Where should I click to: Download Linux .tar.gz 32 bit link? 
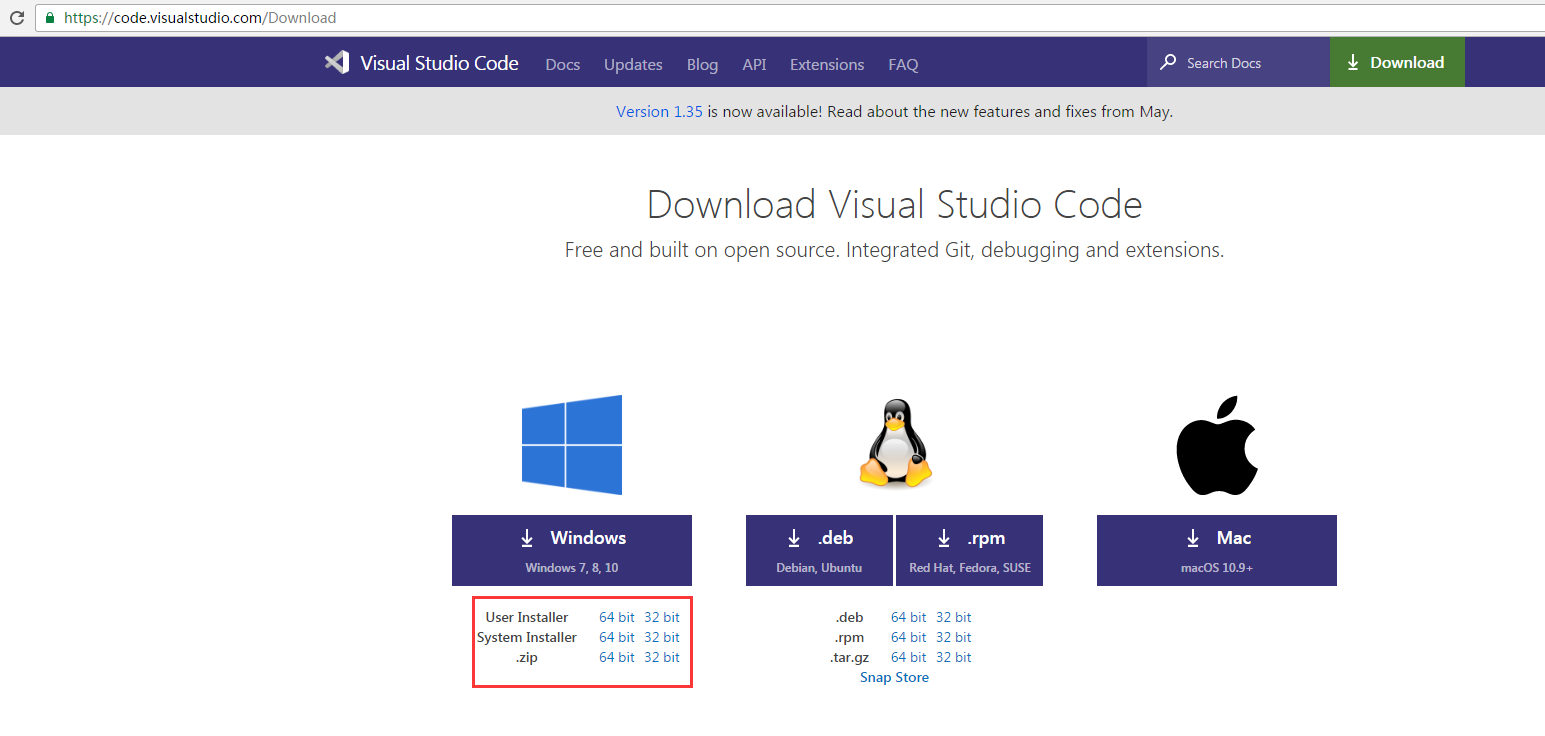pos(954,657)
